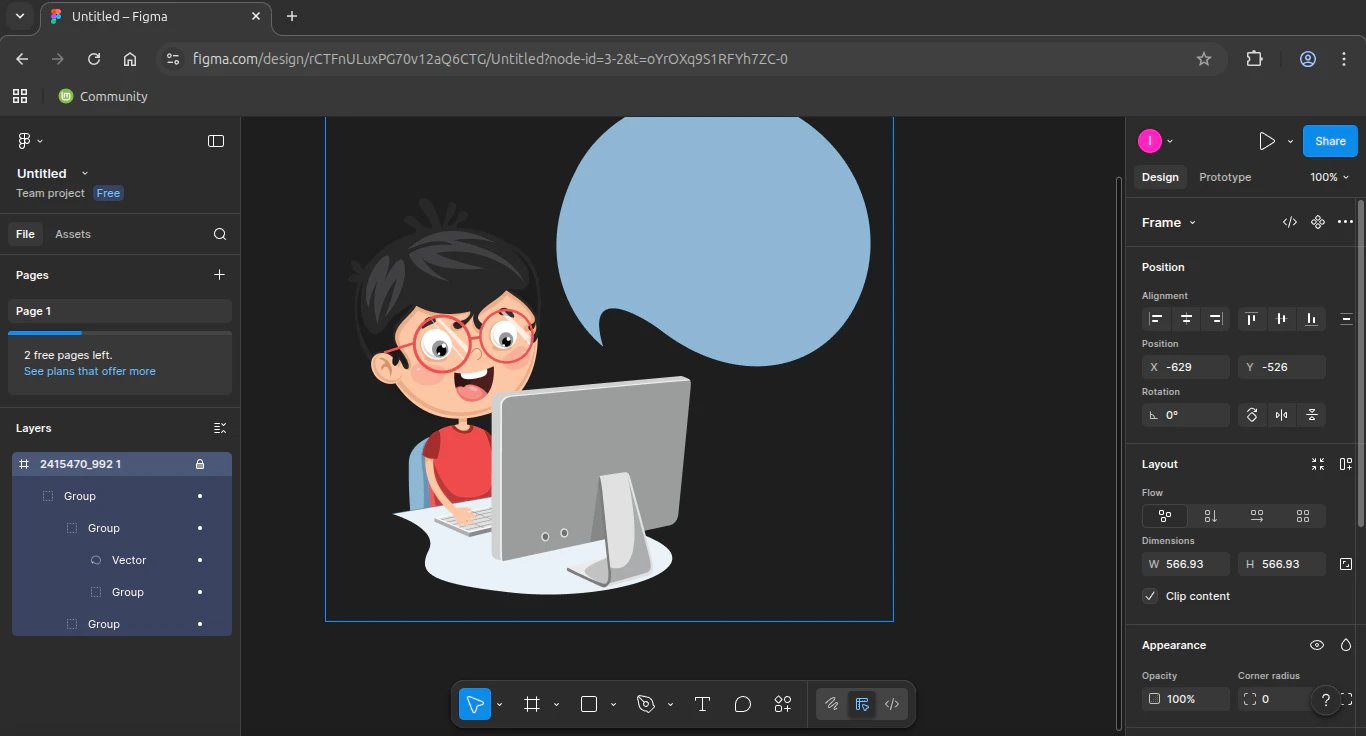Open the Frame type dropdown
This screenshot has height=736, width=1366.
click(x=1169, y=222)
